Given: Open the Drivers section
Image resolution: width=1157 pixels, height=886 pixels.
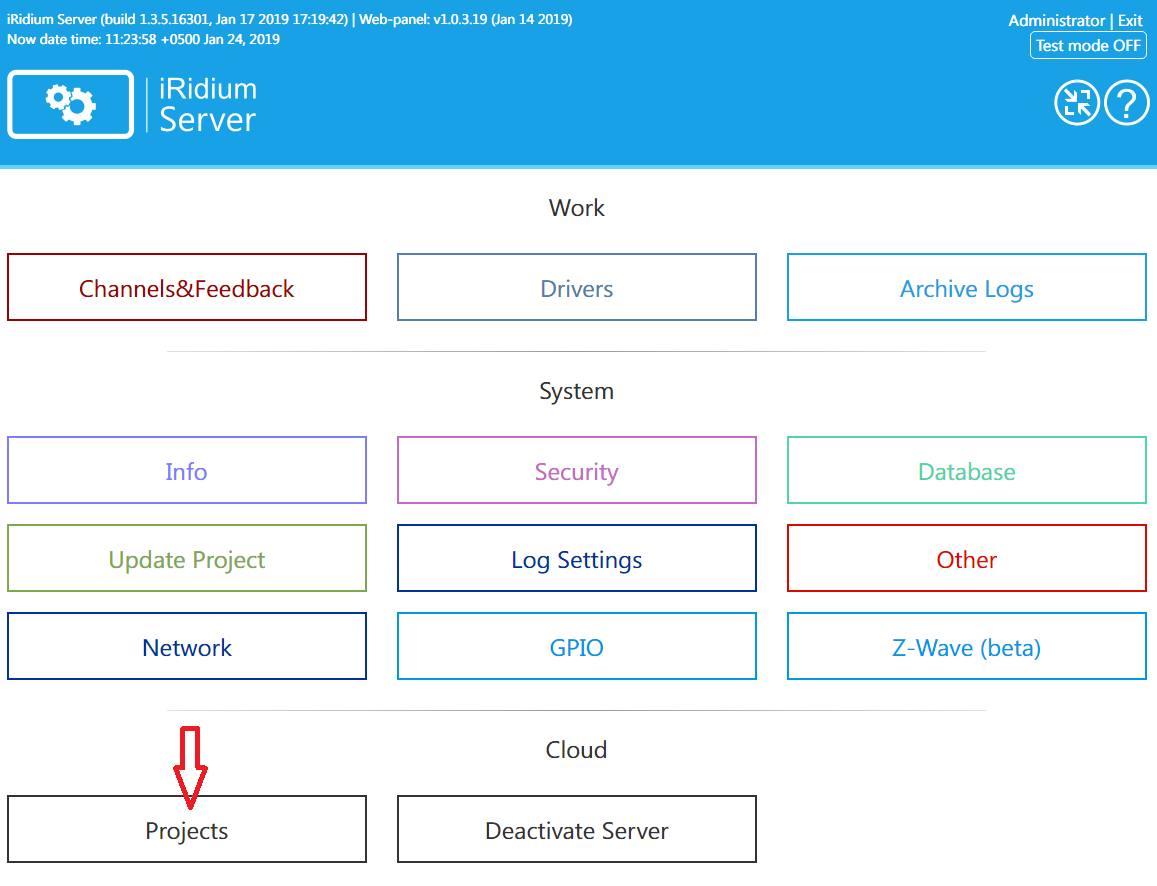Looking at the screenshot, I should [576, 287].
